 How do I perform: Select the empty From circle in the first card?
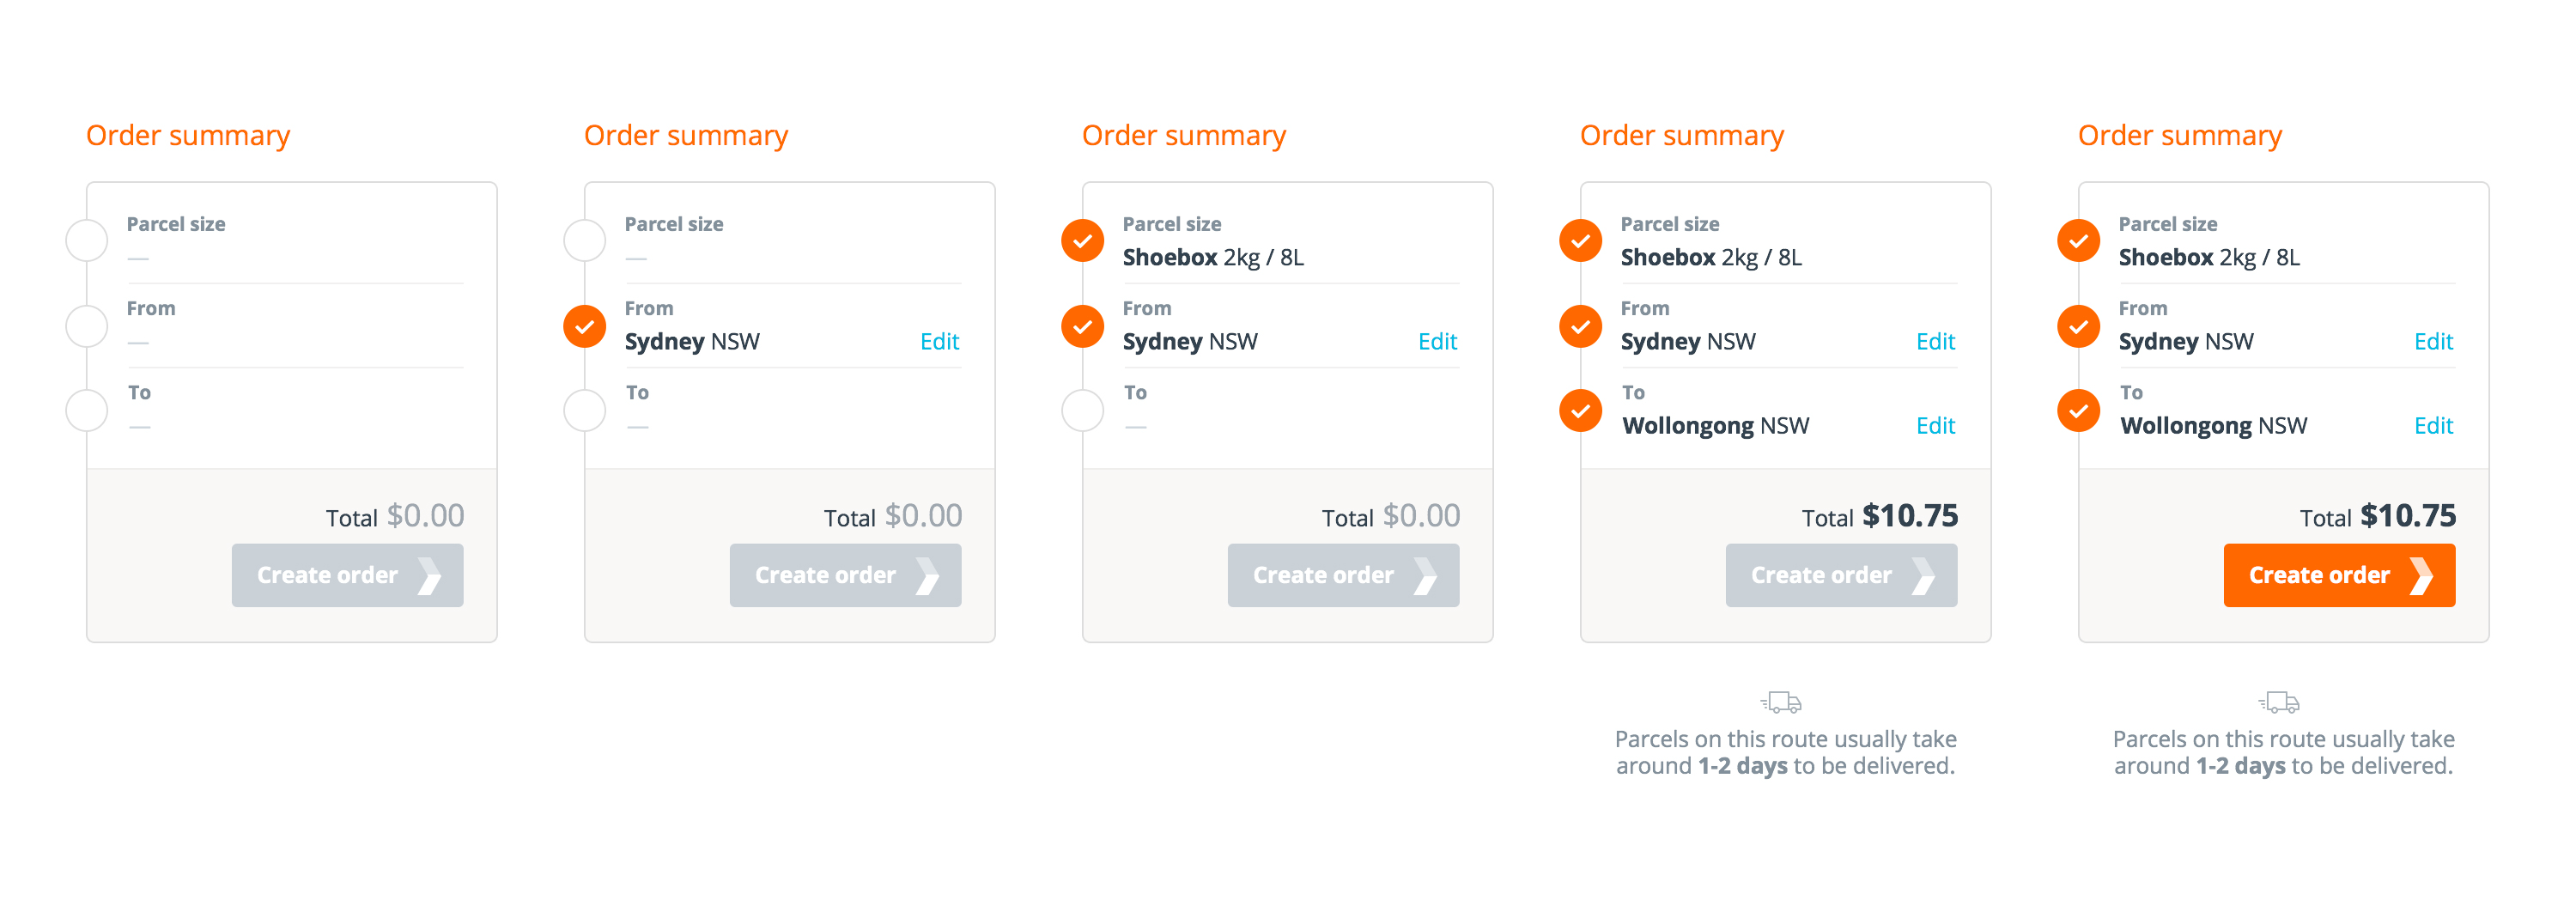point(87,326)
